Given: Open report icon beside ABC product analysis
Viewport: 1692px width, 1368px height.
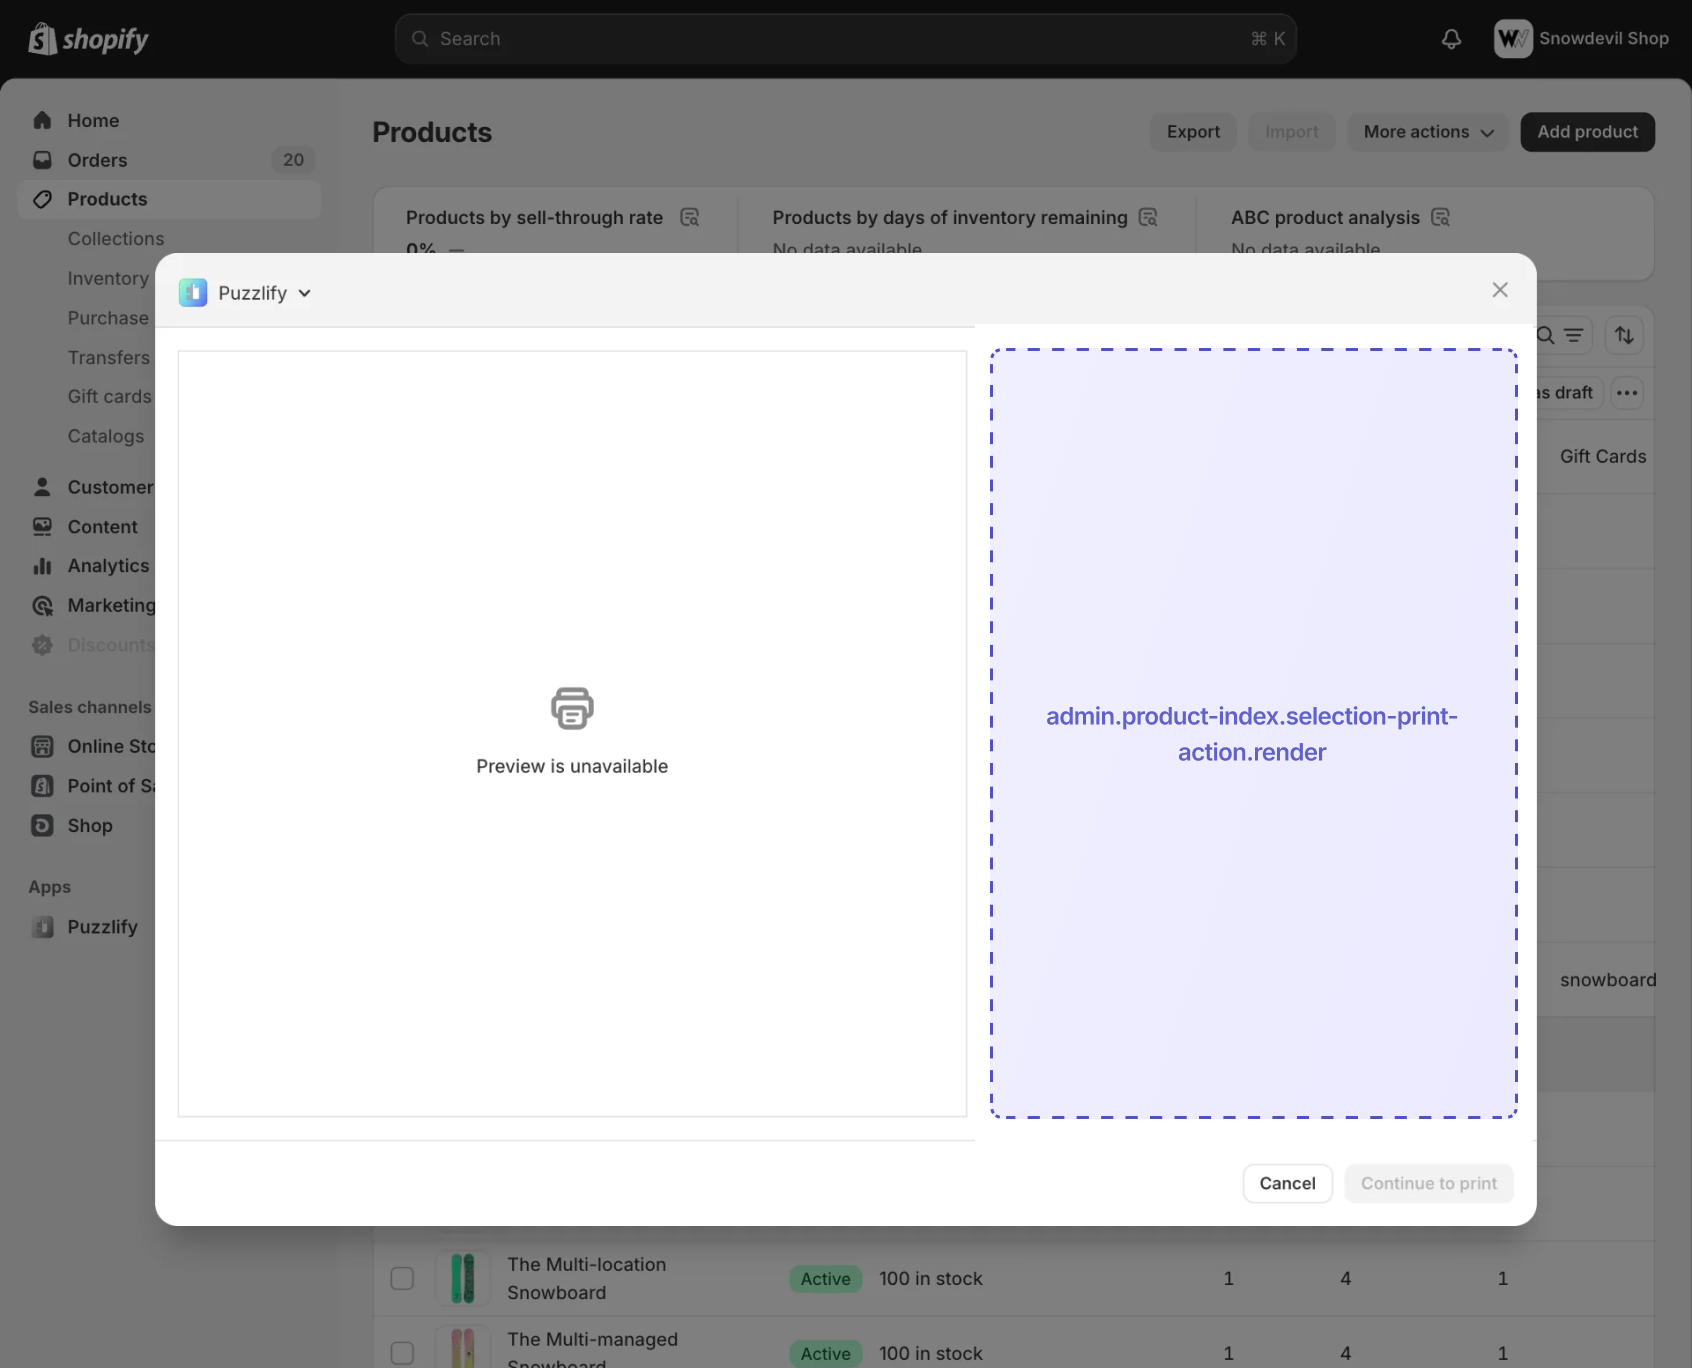Looking at the screenshot, I should pos(1440,217).
